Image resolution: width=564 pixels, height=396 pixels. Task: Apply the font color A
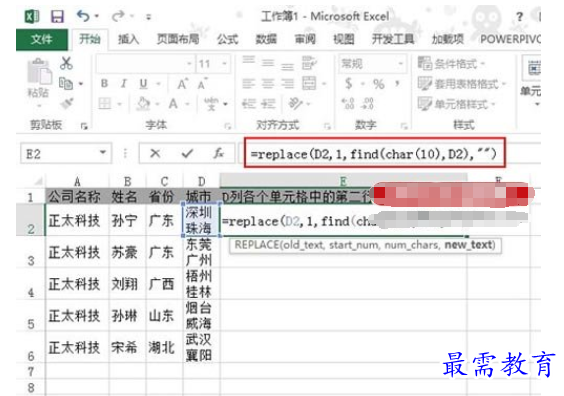(x=173, y=104)
